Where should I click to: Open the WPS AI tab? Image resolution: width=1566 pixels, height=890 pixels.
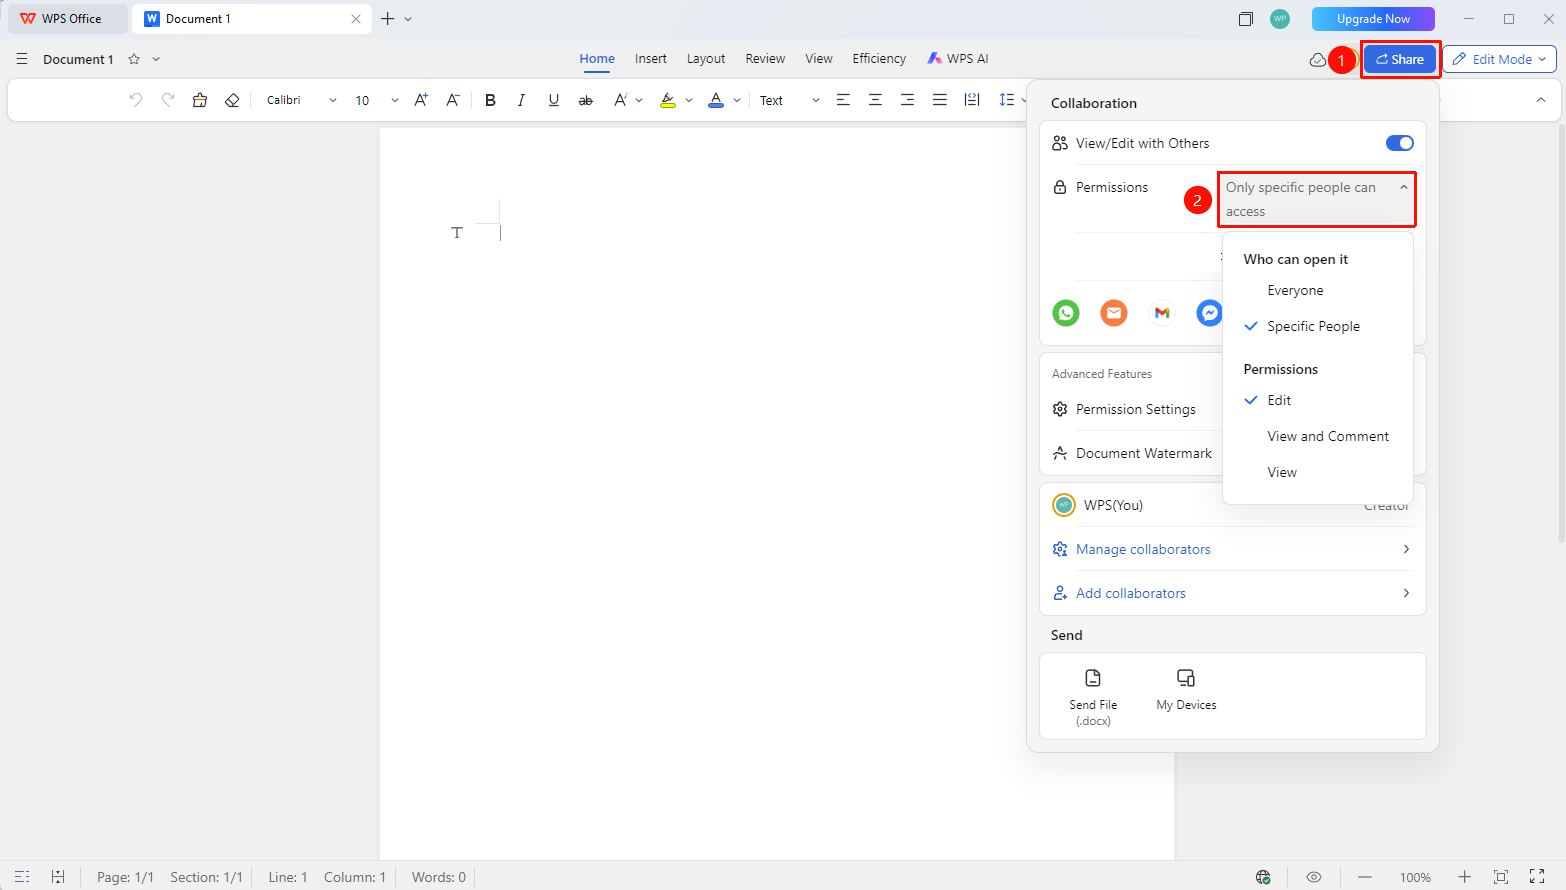coord(957,59)
